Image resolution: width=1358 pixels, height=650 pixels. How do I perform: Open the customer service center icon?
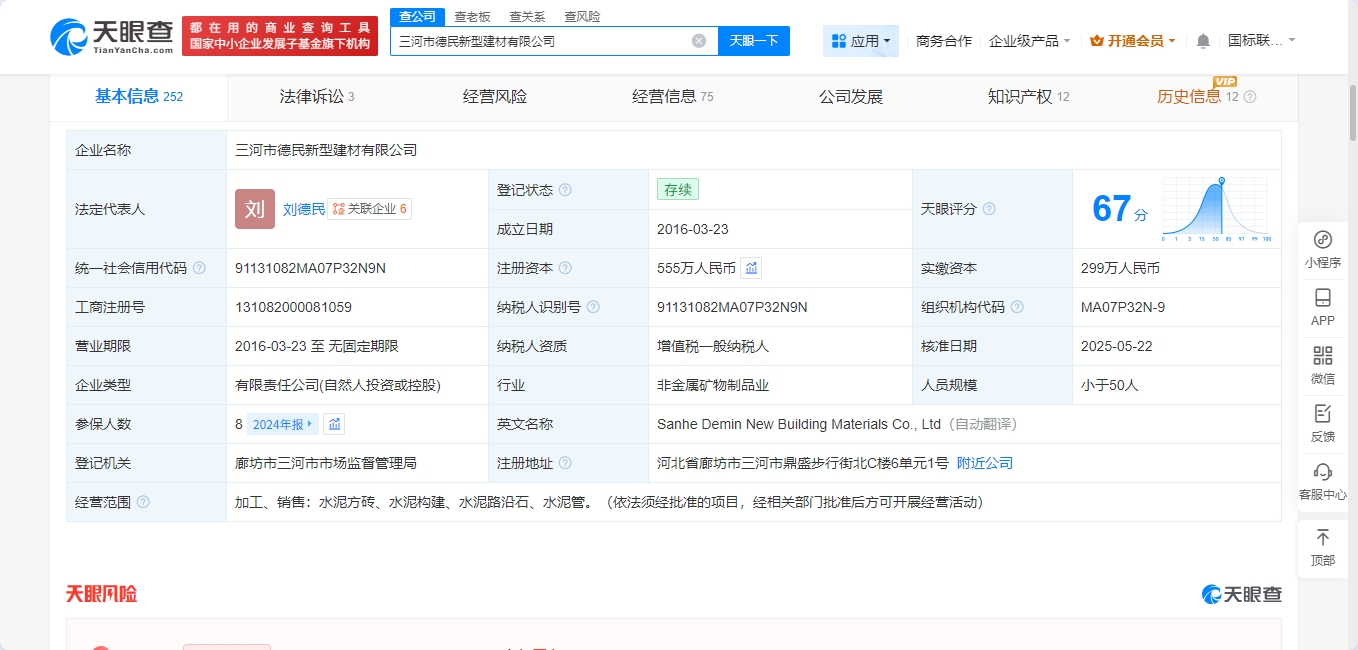[1322, 480]
